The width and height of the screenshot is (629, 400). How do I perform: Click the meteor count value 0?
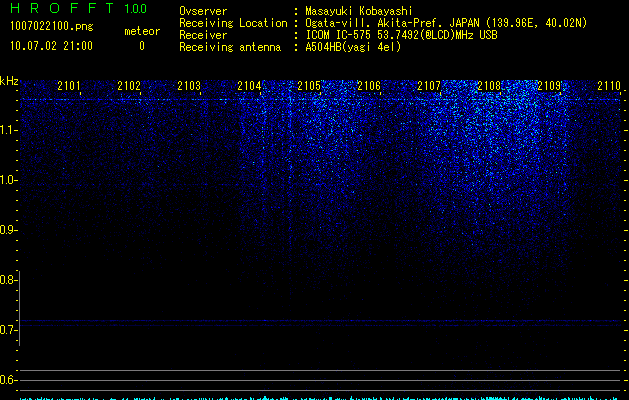point(142,46)
